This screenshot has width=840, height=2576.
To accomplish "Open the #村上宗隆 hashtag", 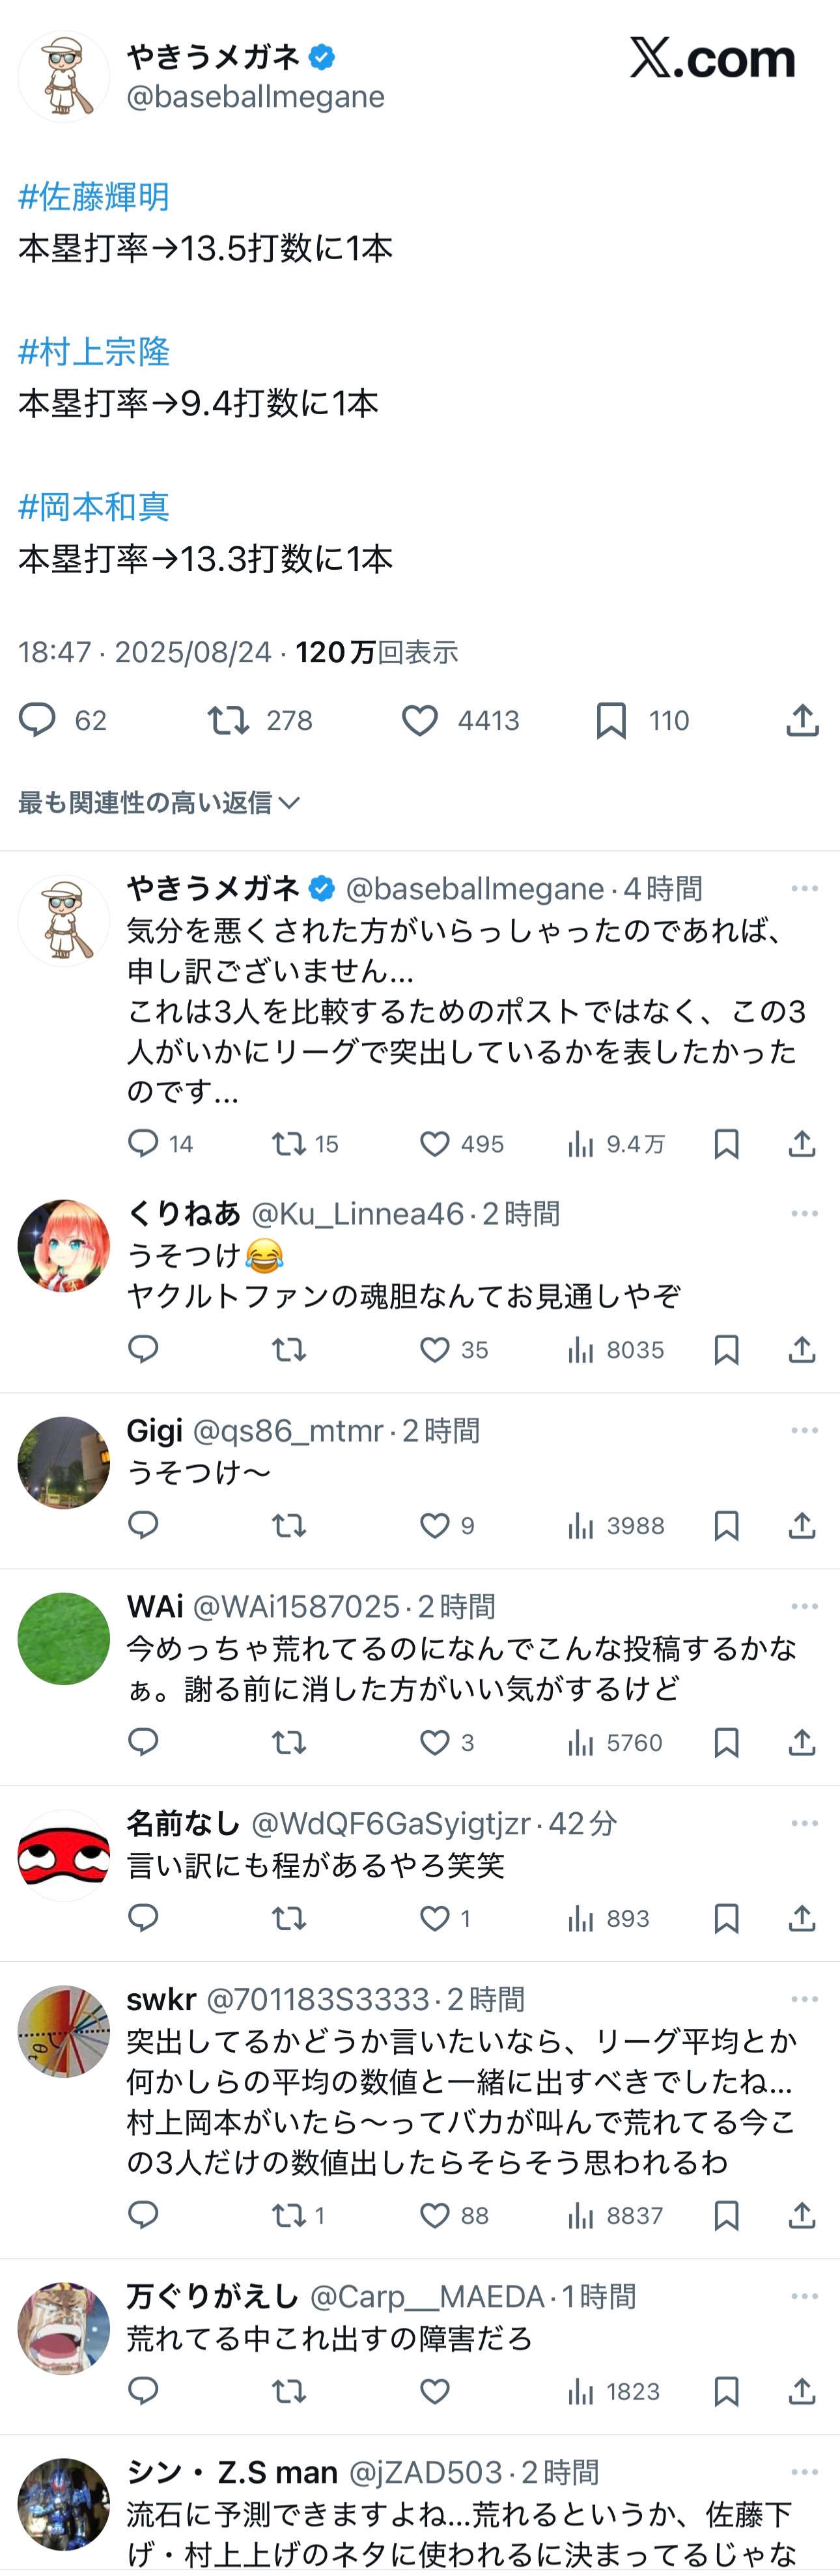I will tap(94, 351).
